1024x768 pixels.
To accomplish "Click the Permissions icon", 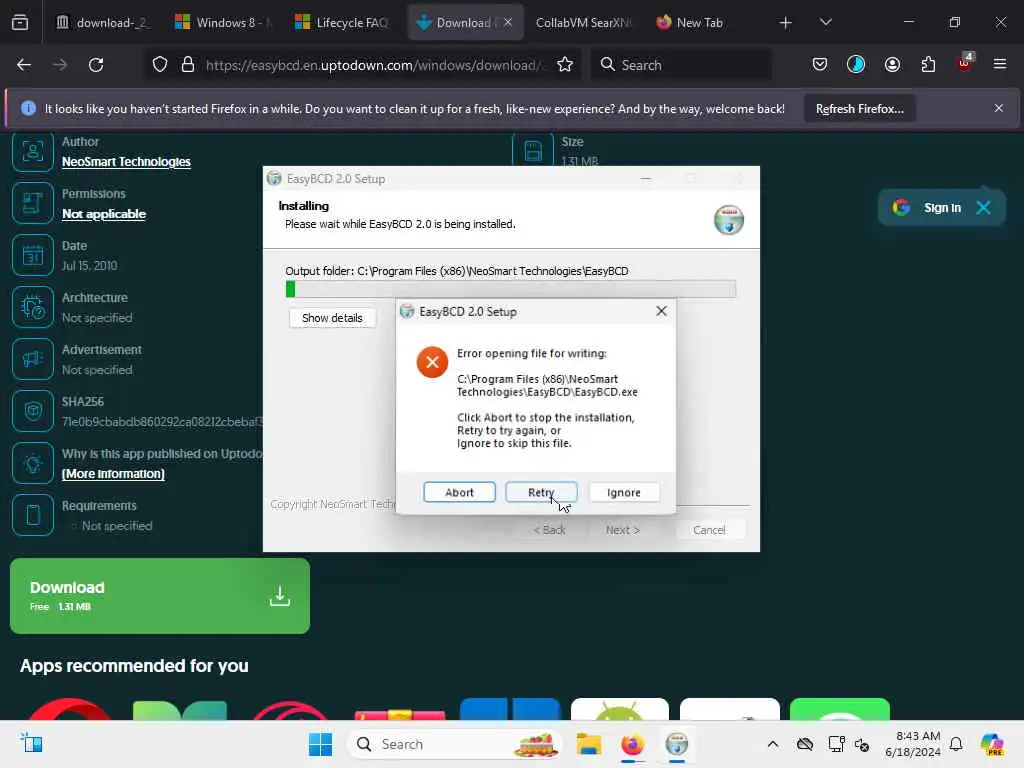I will 33,203.
